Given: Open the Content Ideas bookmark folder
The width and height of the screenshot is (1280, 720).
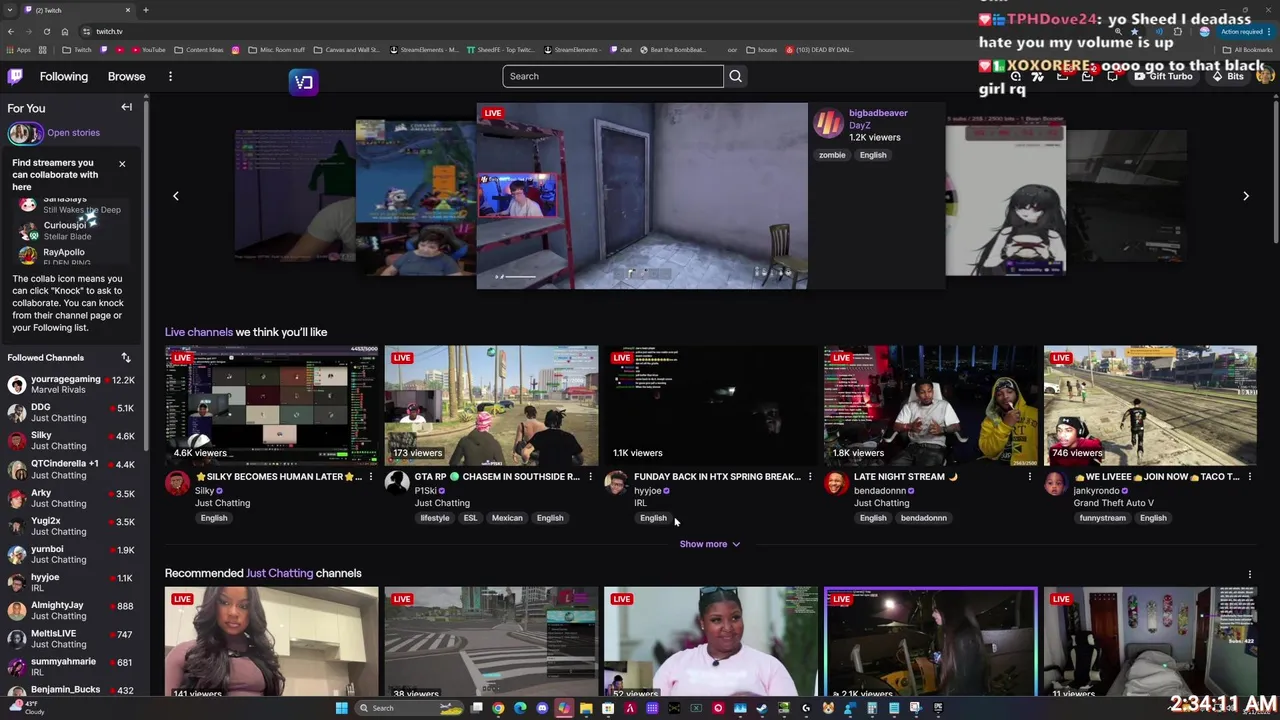Looking at the screenshot, I should coord(199,49).
